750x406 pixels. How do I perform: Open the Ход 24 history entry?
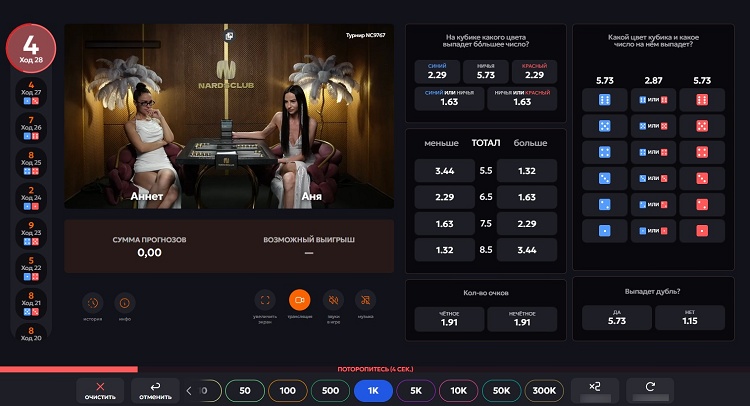click(31, 198)
